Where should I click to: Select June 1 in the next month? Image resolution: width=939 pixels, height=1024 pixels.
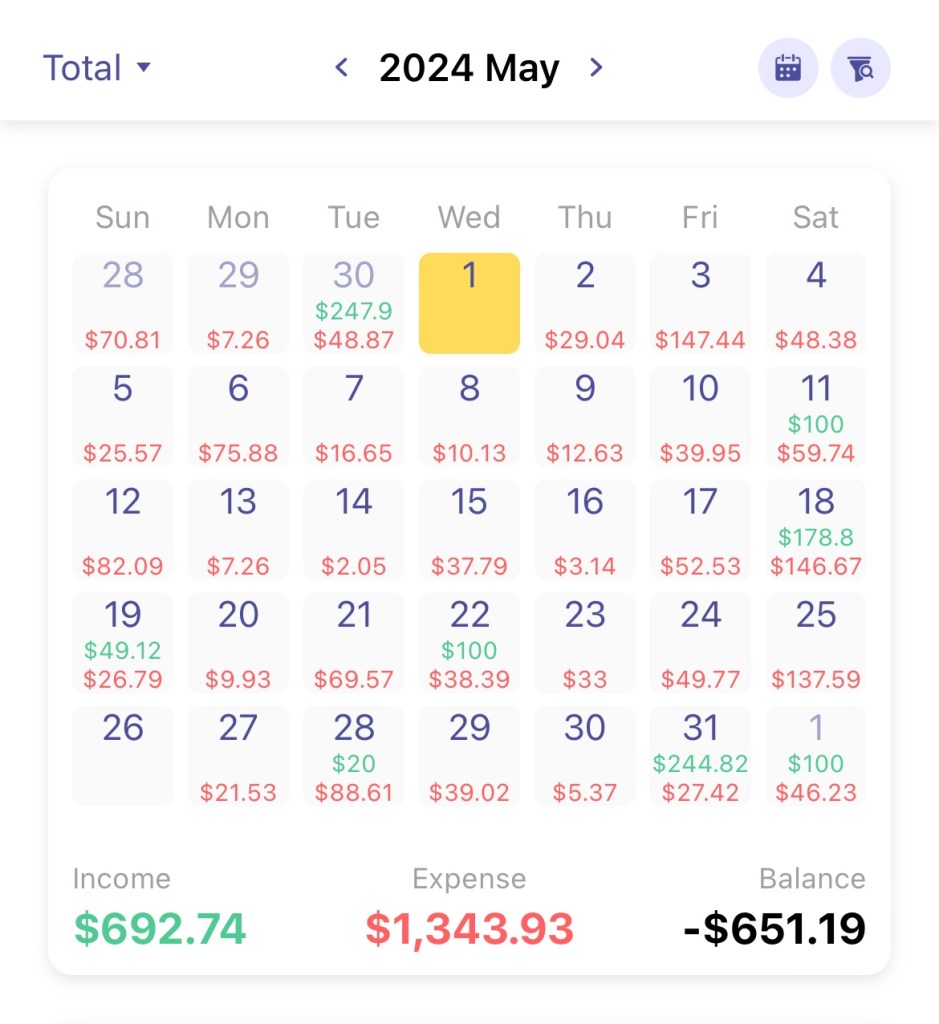click(816, 757)
